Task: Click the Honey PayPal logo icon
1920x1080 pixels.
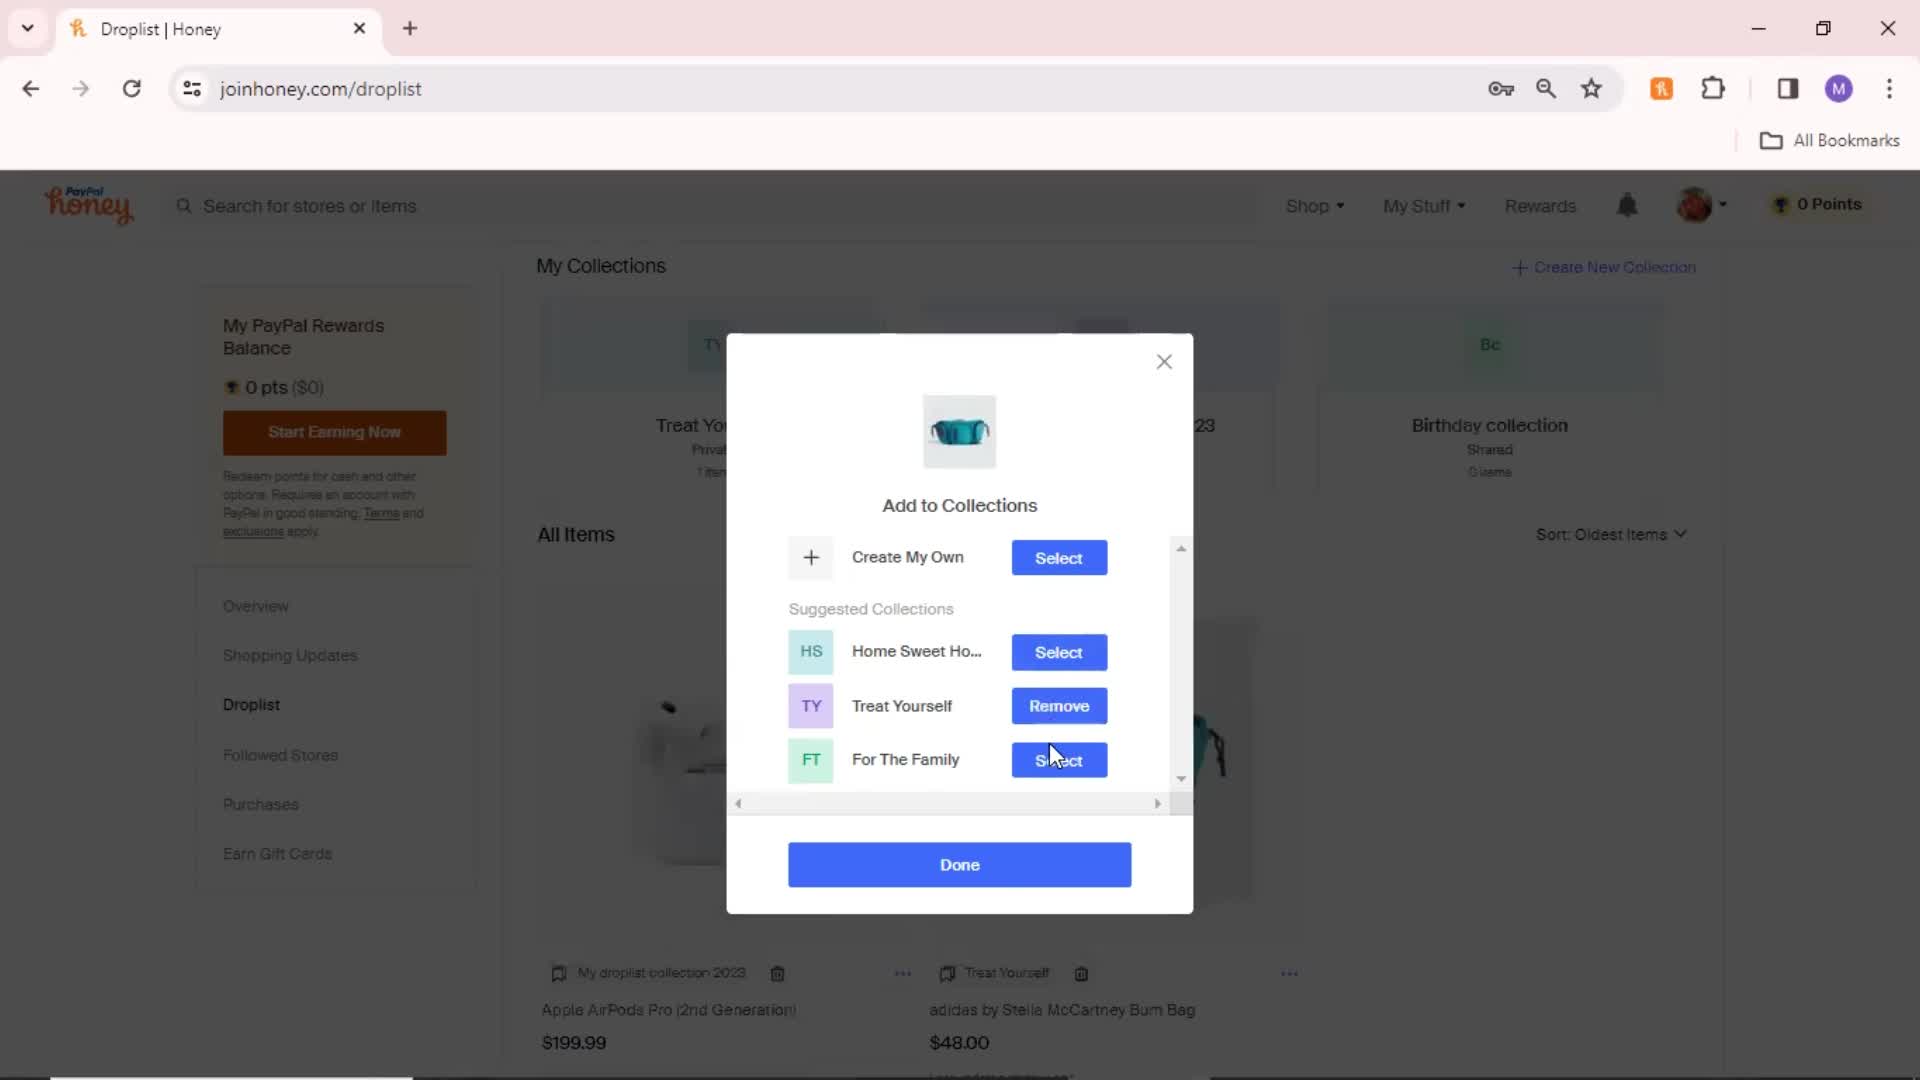Action: [x=86, y=204]
